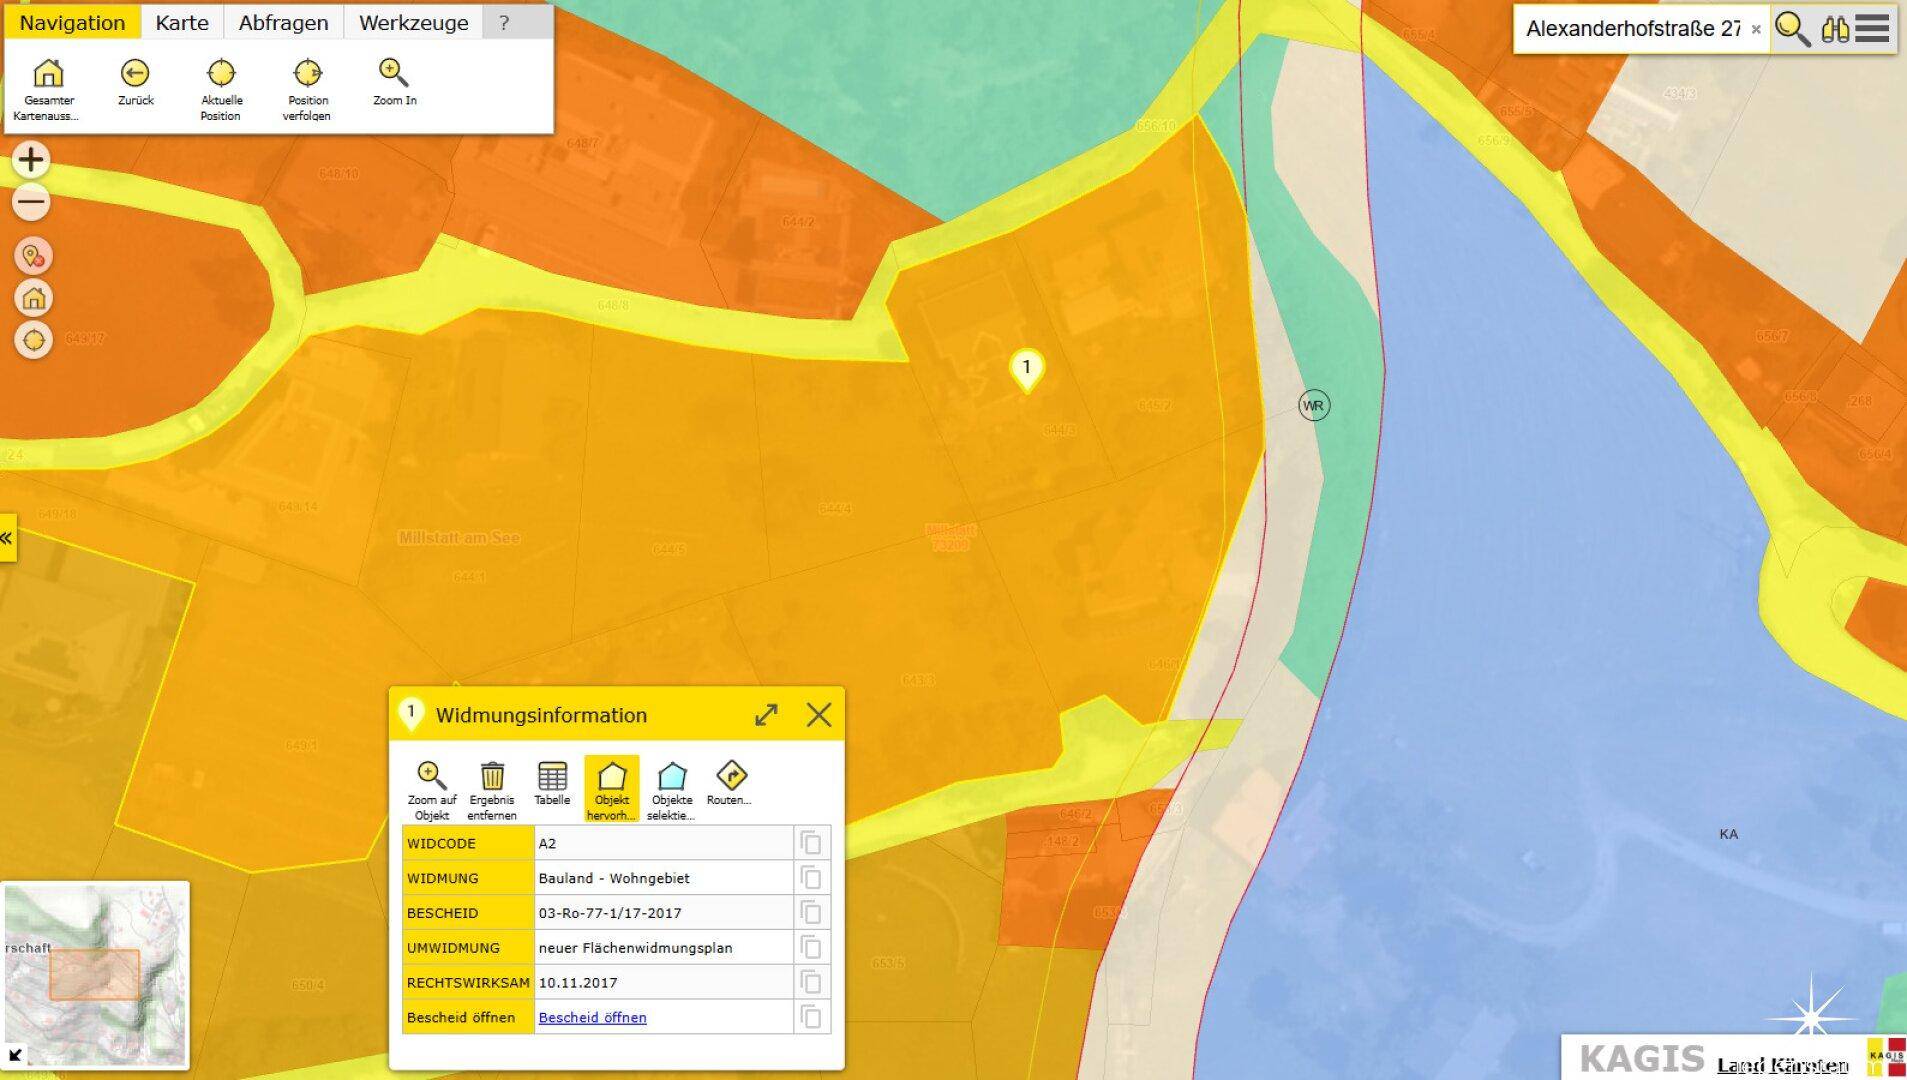The image size is (1907, 1080).
Task: Click the value 03-Ro-77-1/17-2017
Action: tap(610, 913)
